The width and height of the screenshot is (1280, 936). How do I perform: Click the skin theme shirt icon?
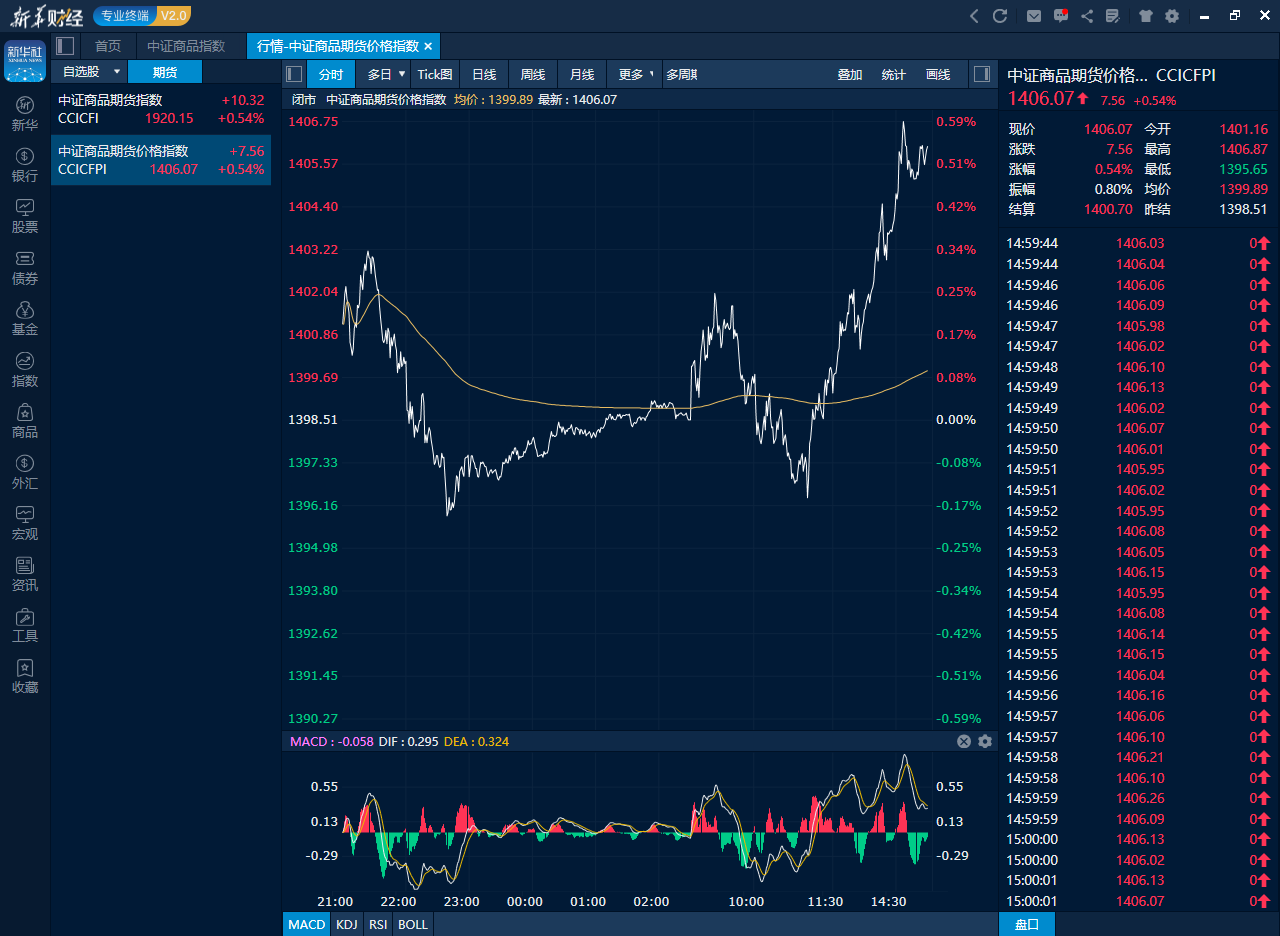1146,16
